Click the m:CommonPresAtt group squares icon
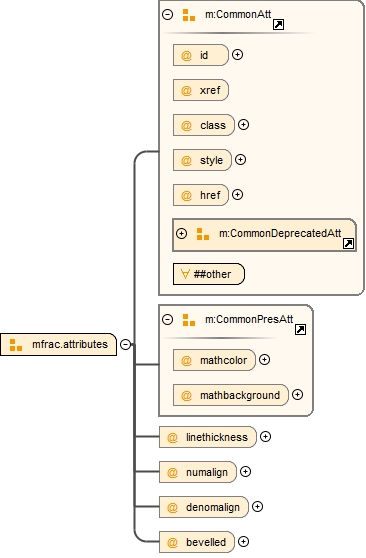 189,320
